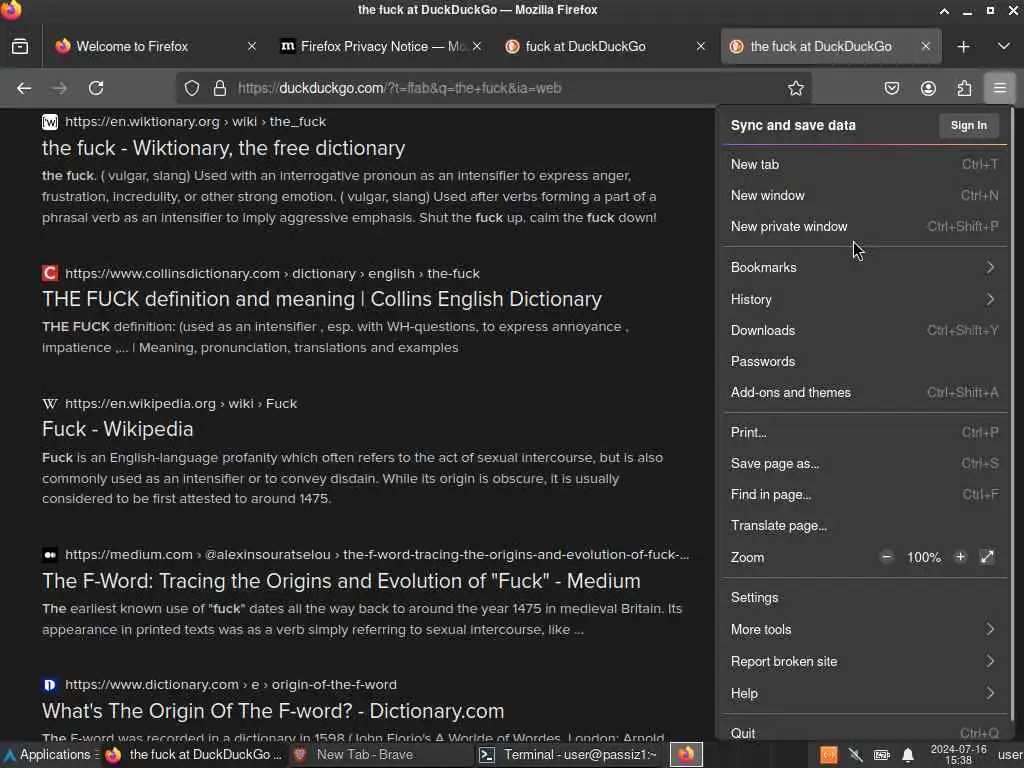Open the Fuck - Wikipedia result

coord(118,429)
